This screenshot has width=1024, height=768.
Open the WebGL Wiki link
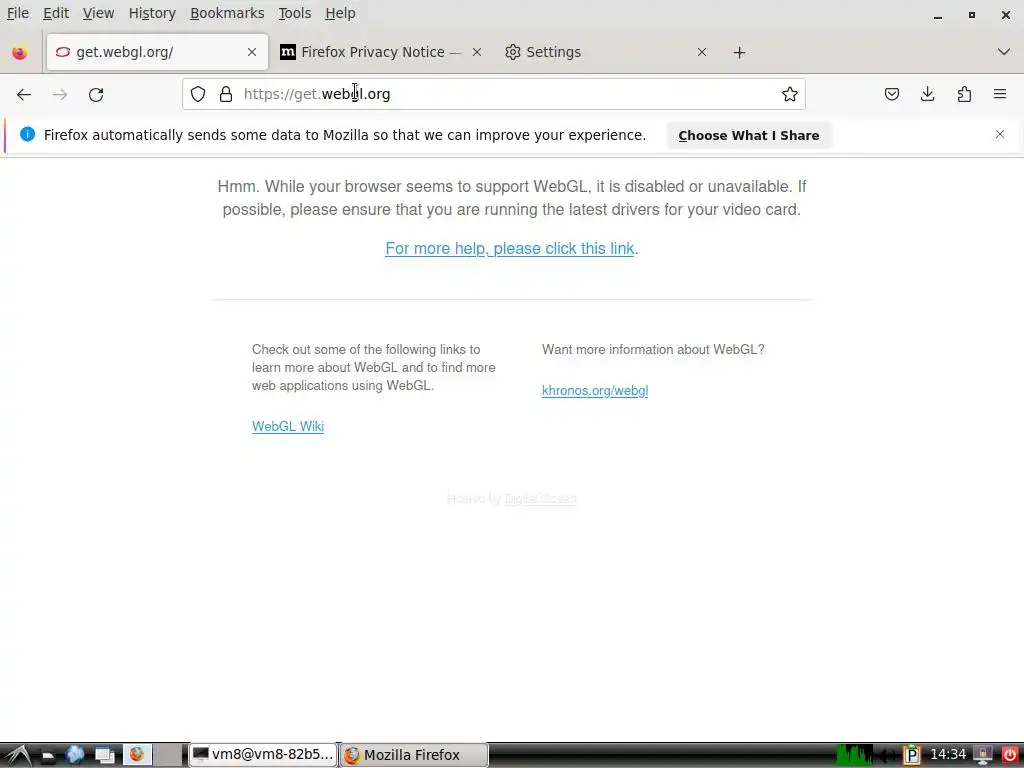(x=288, y=426)
